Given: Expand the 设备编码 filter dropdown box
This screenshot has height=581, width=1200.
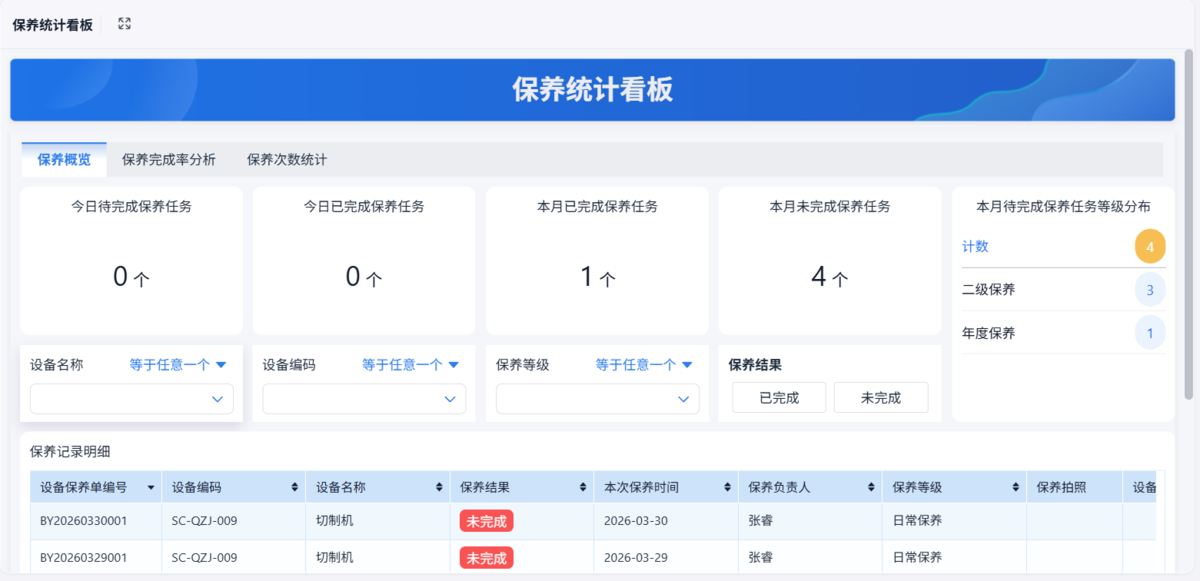Looking at the screenshot, I should [x=364, y=399].
